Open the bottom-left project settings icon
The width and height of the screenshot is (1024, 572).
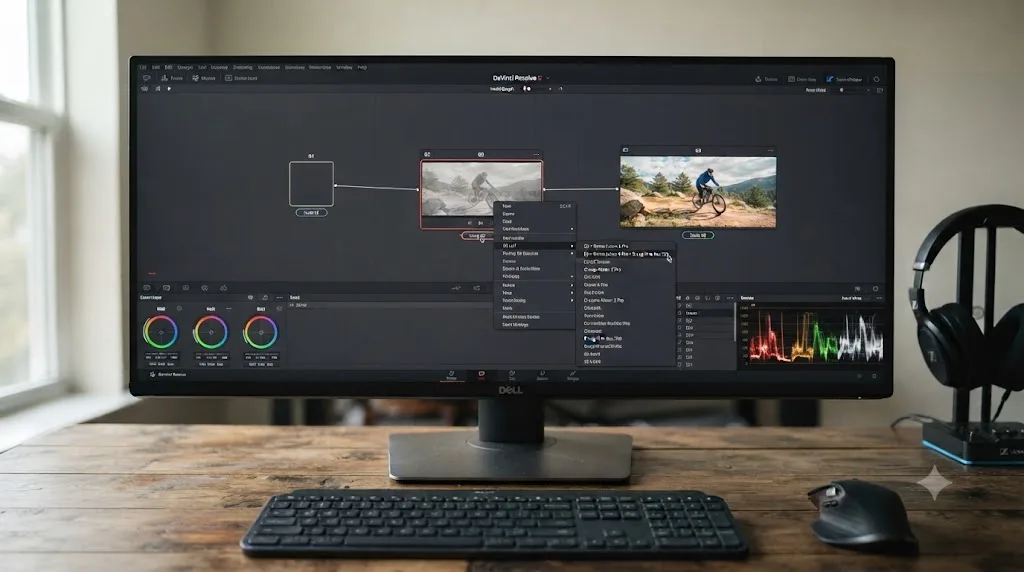tap(152, 374)
